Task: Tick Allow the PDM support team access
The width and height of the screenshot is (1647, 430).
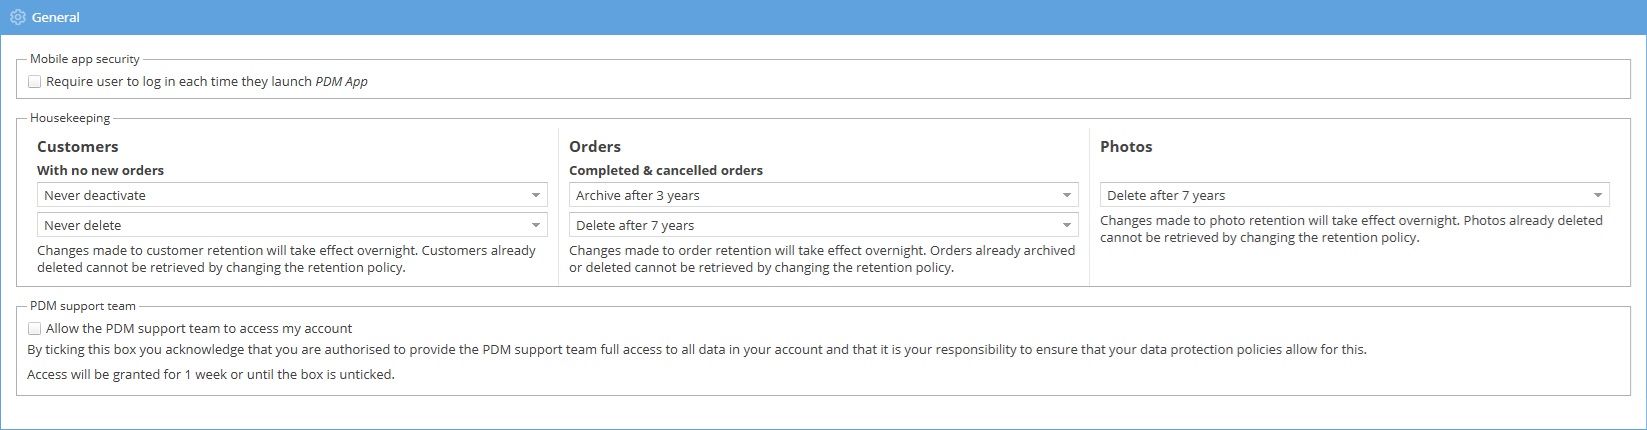Action: pyautogui.click(x=35, y=328)
